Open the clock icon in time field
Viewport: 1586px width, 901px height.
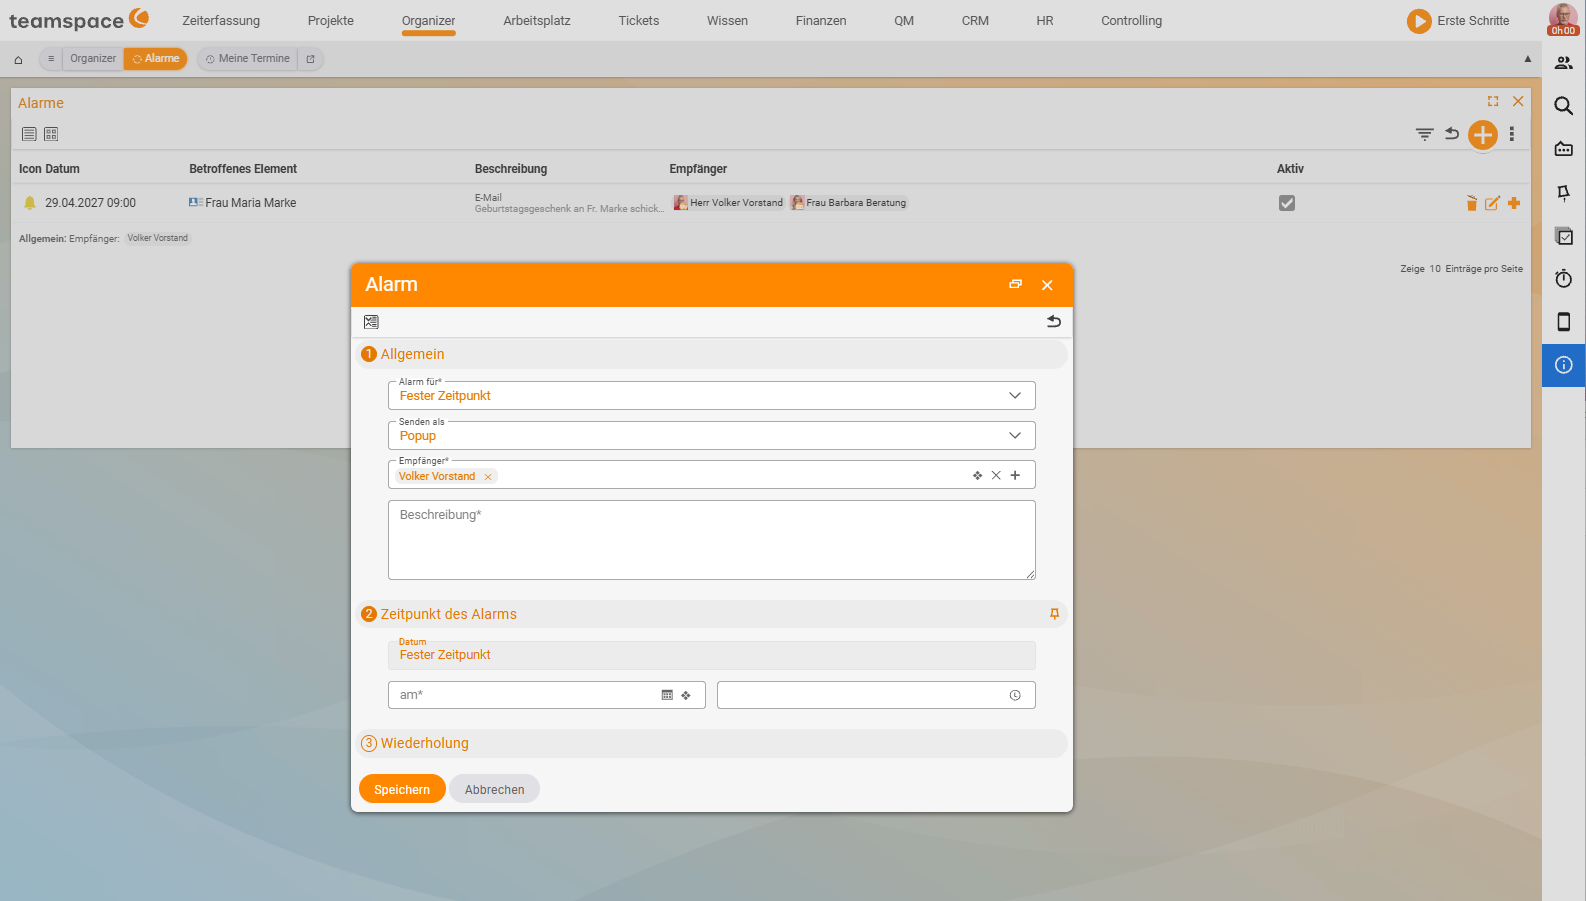(x=1015, y=695)
